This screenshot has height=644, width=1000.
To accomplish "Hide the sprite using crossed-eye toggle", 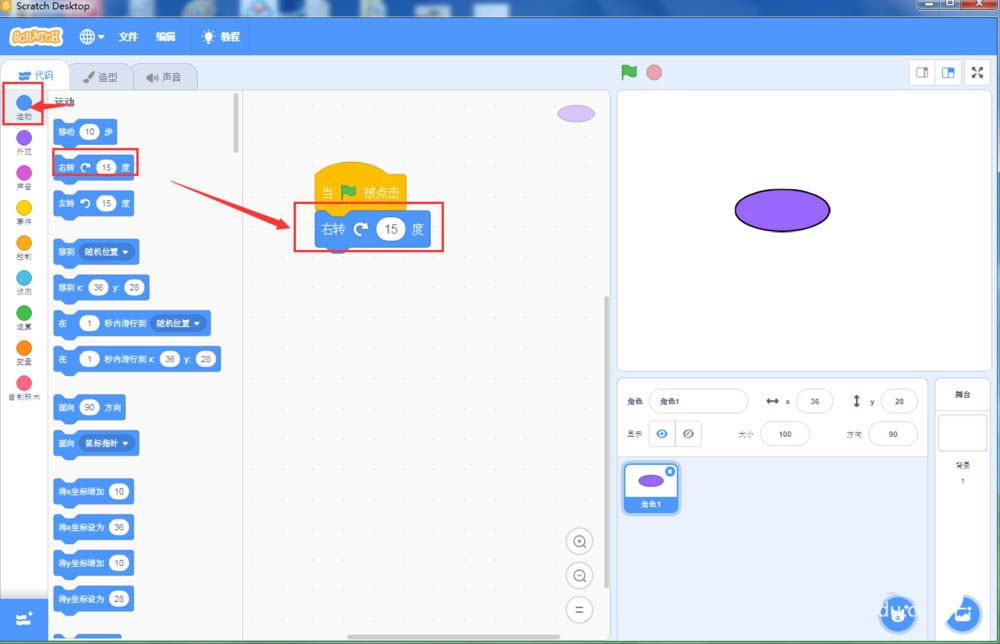I will 688,434.
